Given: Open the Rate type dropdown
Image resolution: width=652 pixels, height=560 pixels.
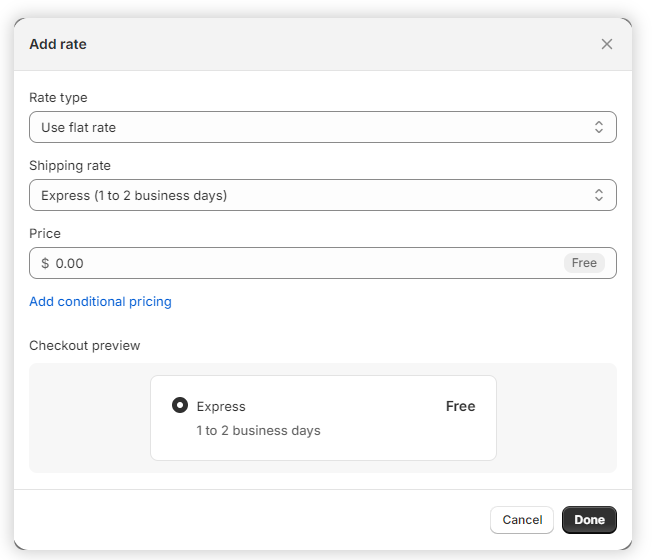Looking at the screenshot, I should coord(310,127).
